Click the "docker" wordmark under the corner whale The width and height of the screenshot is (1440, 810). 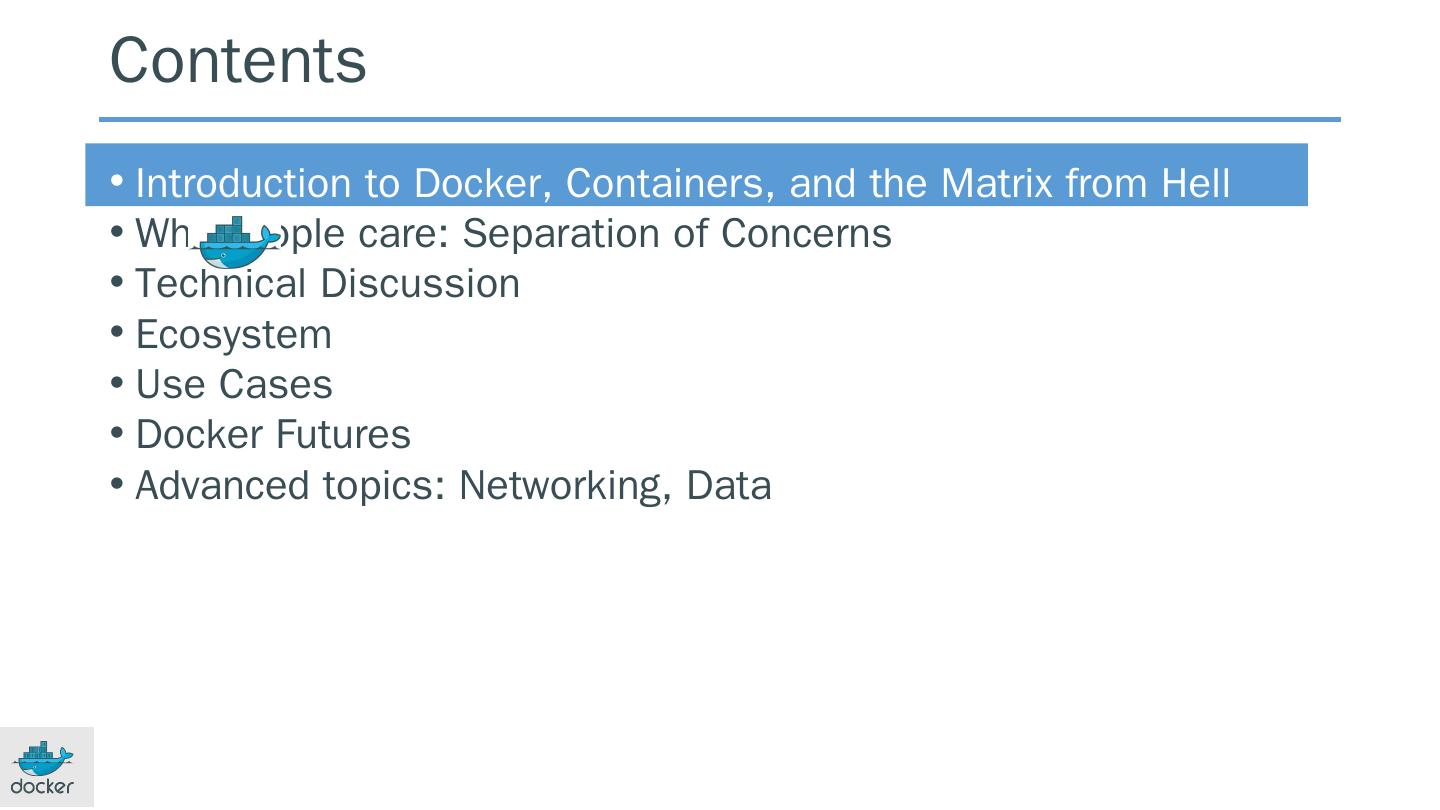point(42,787)
